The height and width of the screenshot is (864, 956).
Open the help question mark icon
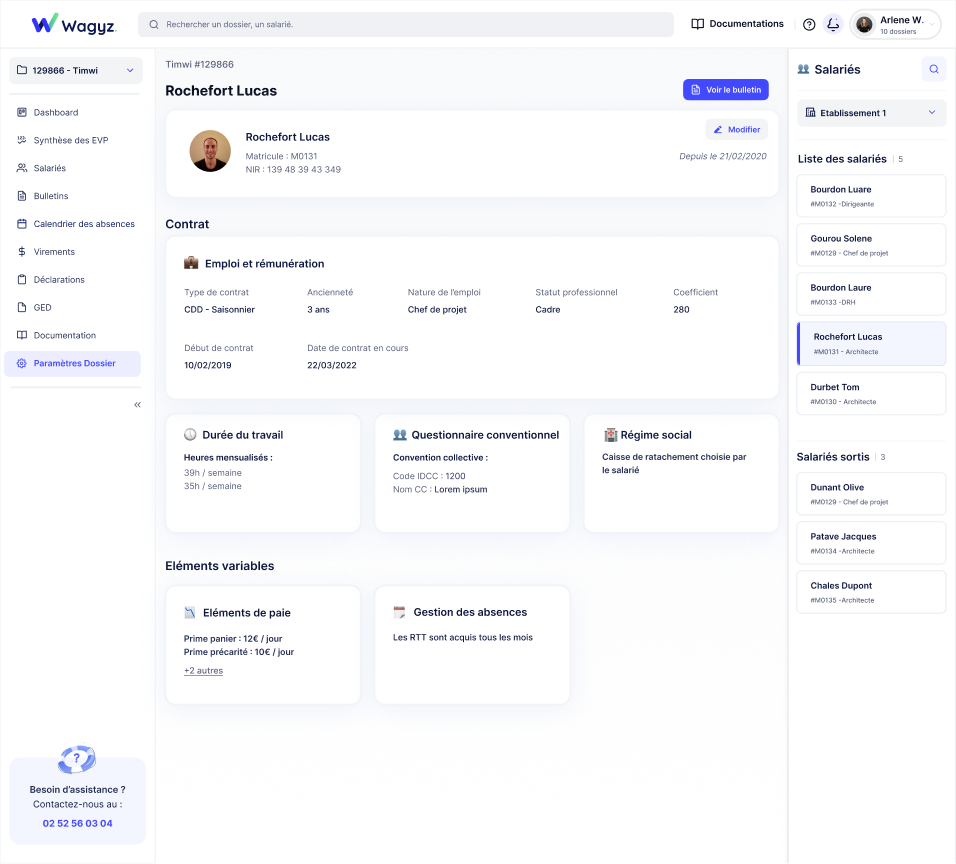(808, 24)
